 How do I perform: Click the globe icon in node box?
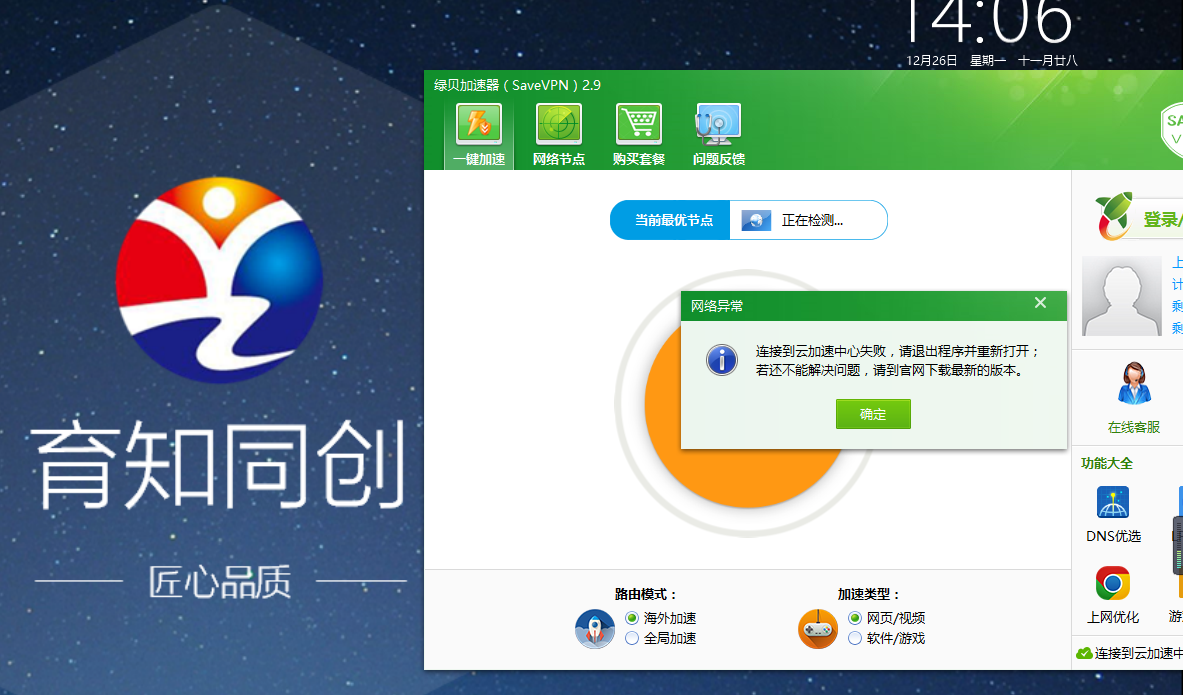tap(756, 220)
